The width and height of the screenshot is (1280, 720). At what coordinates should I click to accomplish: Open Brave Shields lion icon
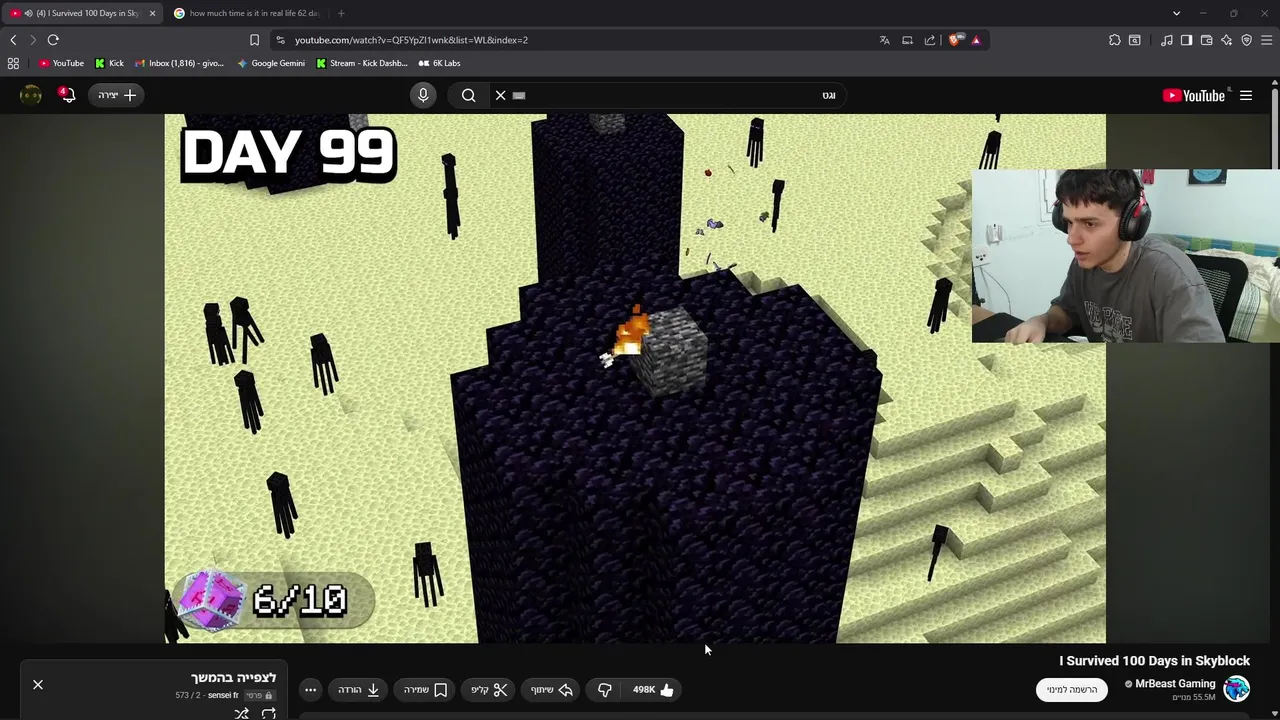click(x=954, y=40)
